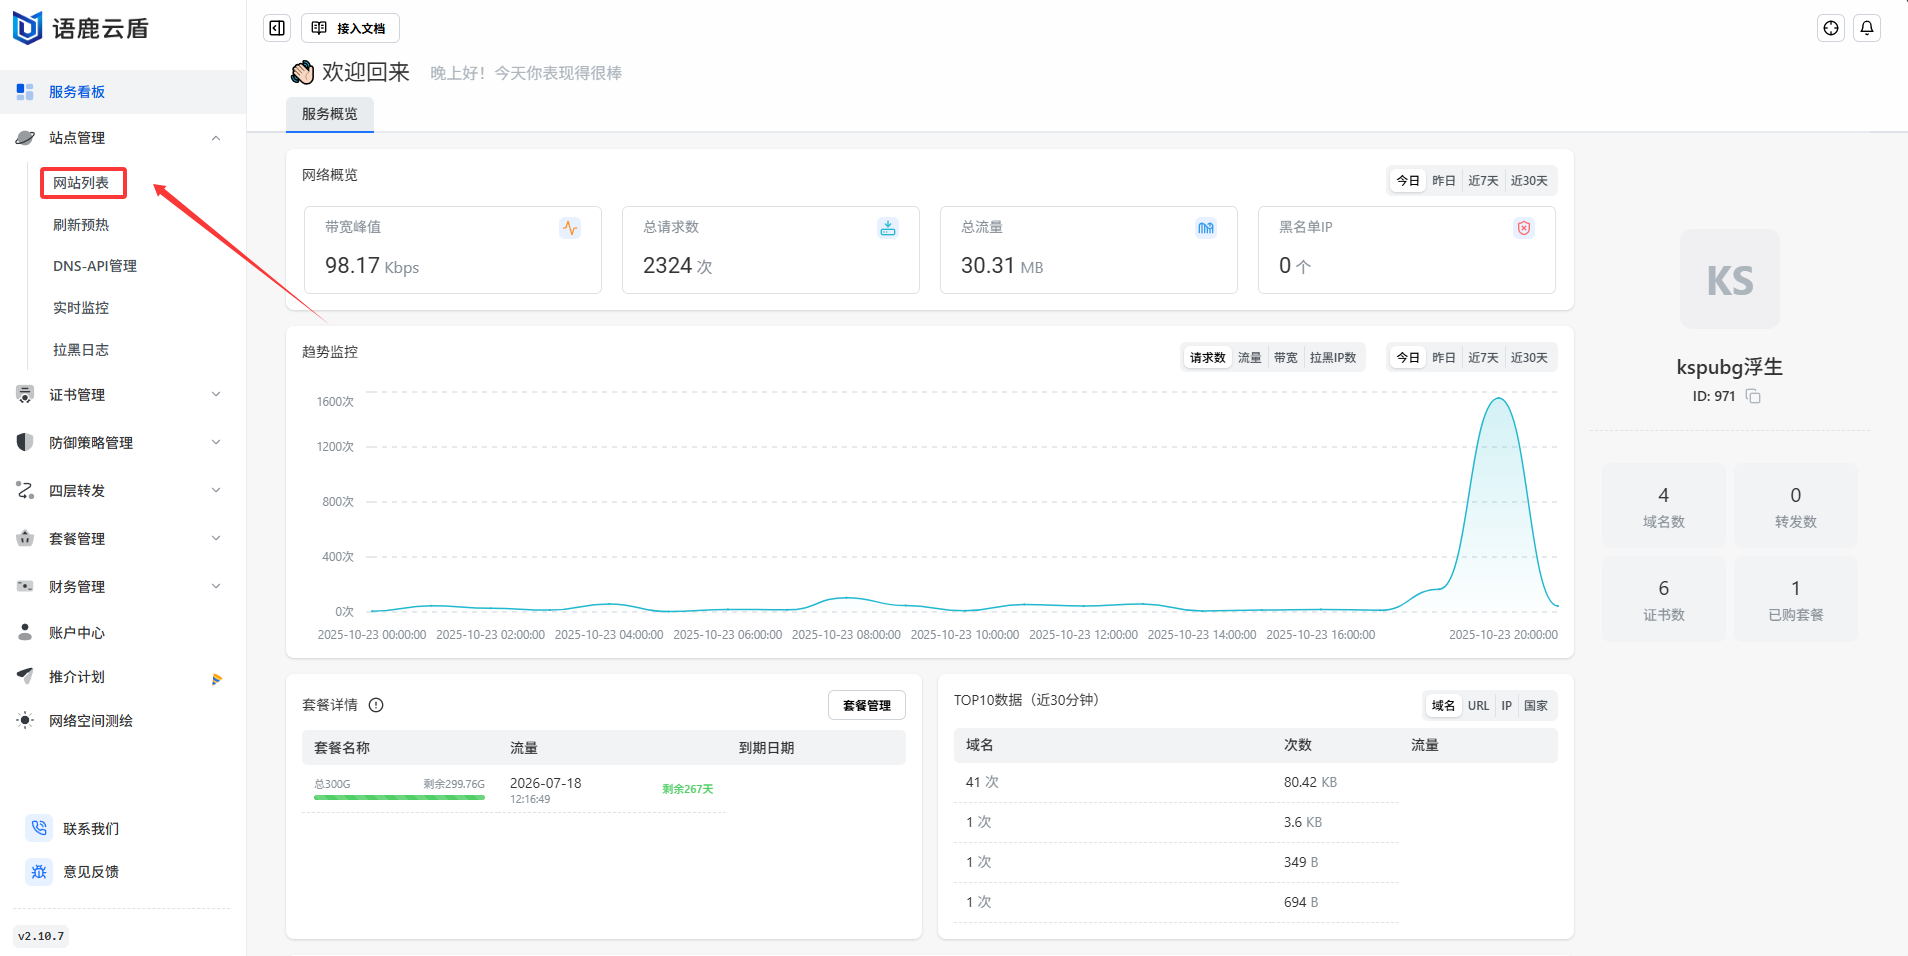Select 近7天 in the 网络概览 range

1483,181
